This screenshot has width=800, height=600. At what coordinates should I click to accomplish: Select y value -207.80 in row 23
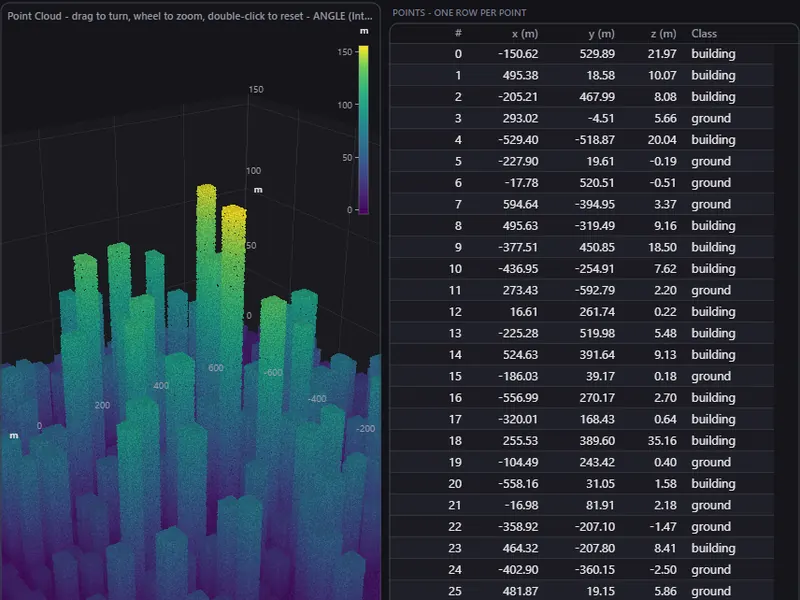(x=595, y=547)
